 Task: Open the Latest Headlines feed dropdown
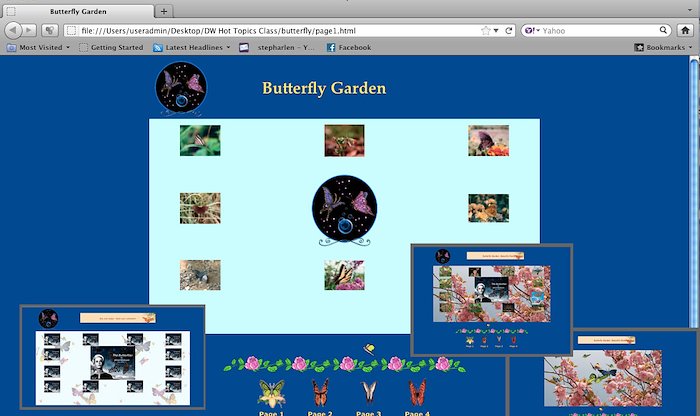pyautogui.click(x=192, y=47)
